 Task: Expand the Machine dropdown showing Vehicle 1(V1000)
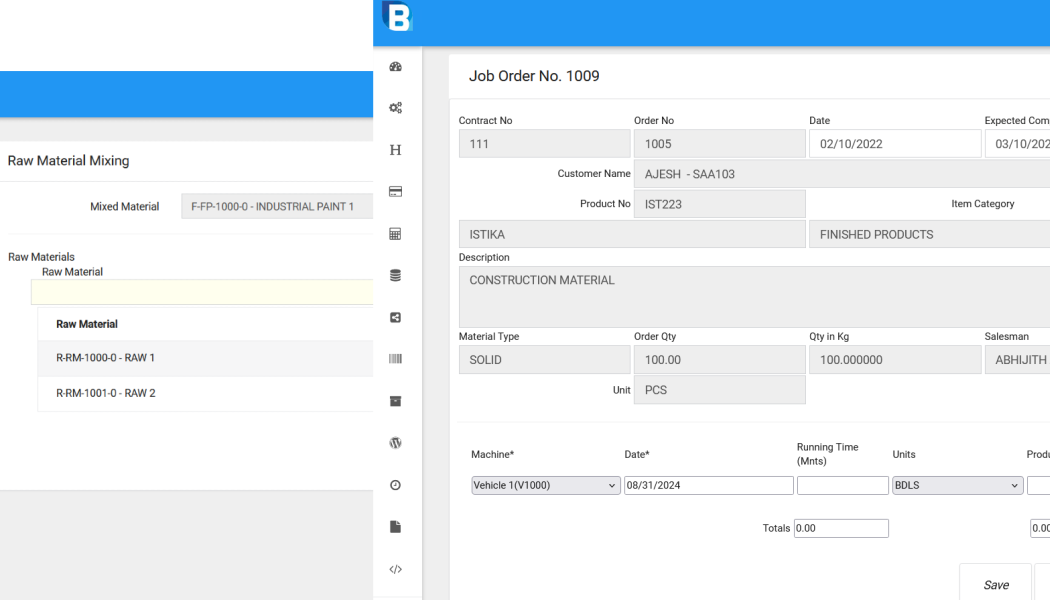545,486
